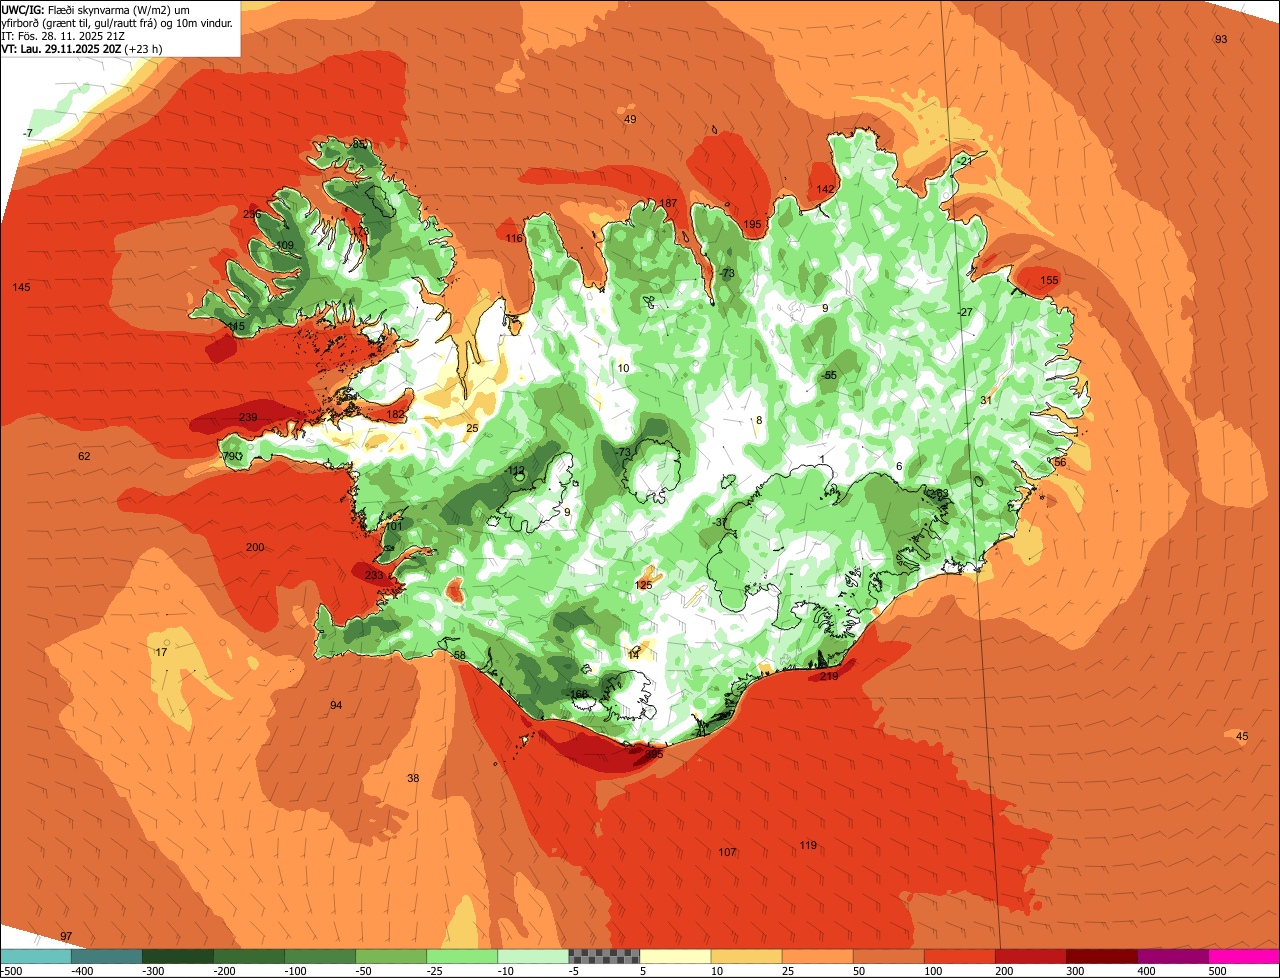Click map value '-27' in east Iceland
The width and height of the screenshot is (1280, 978).
tap(965, 312)
